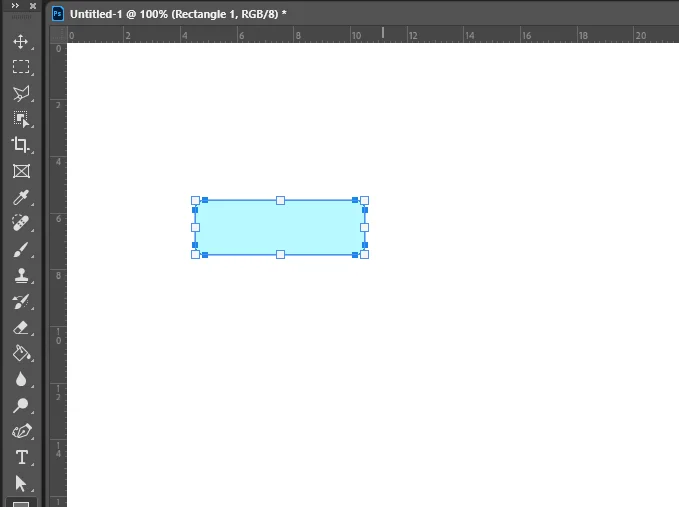The height and width of the screenshot is (507, 679).
Task: Select the Dodge tool
Action: click(21, 405)
